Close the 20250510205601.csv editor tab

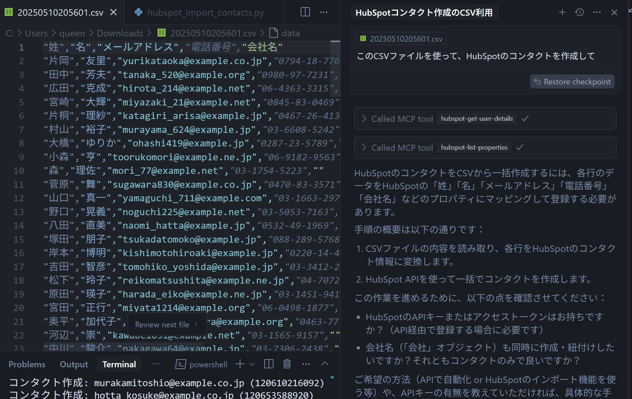(114, 12)
